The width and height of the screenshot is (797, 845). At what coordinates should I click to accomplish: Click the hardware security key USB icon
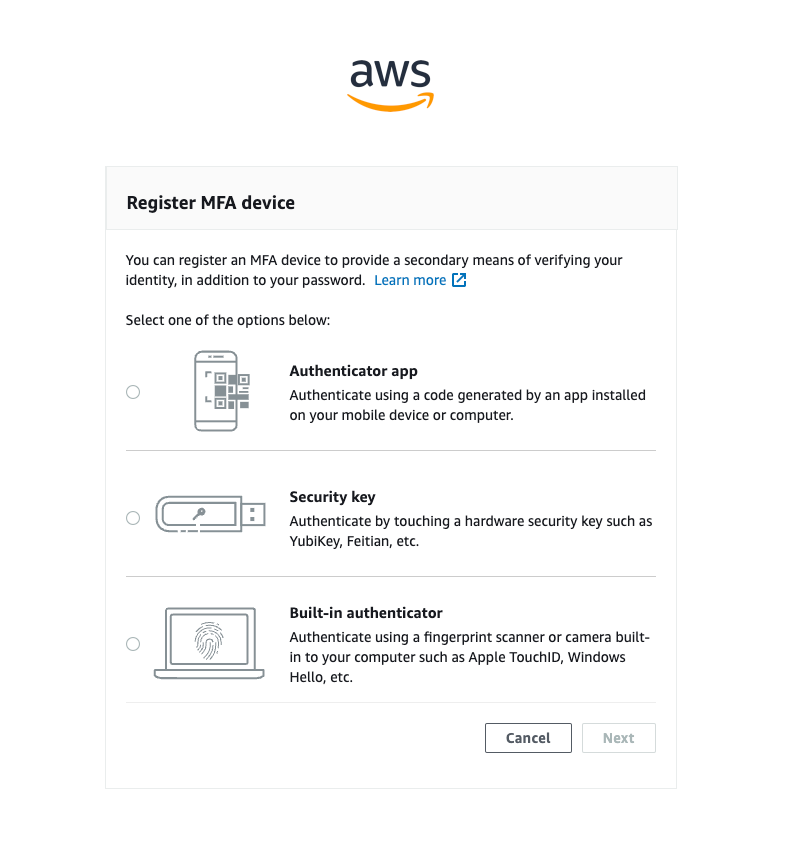pyautogui.click(x=205, y=513)
